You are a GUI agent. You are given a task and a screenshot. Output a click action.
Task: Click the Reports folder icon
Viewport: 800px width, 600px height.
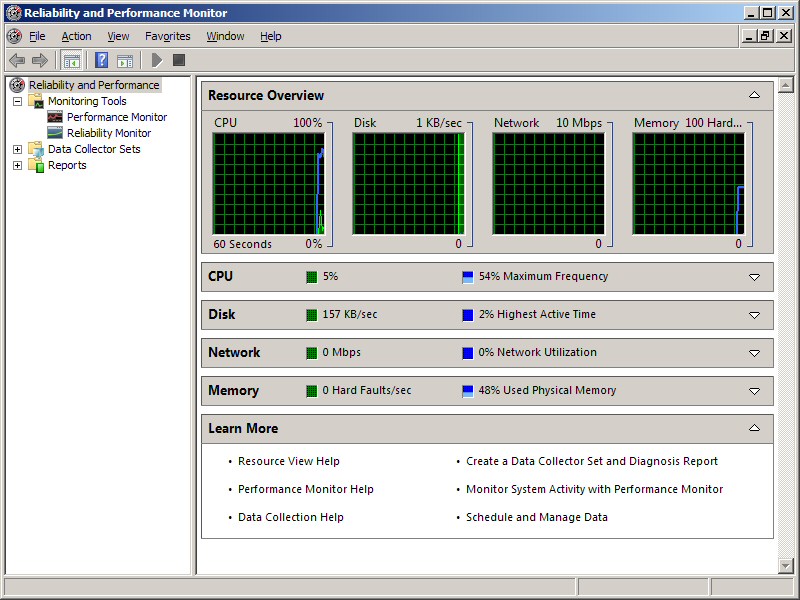tap(36, 165)
